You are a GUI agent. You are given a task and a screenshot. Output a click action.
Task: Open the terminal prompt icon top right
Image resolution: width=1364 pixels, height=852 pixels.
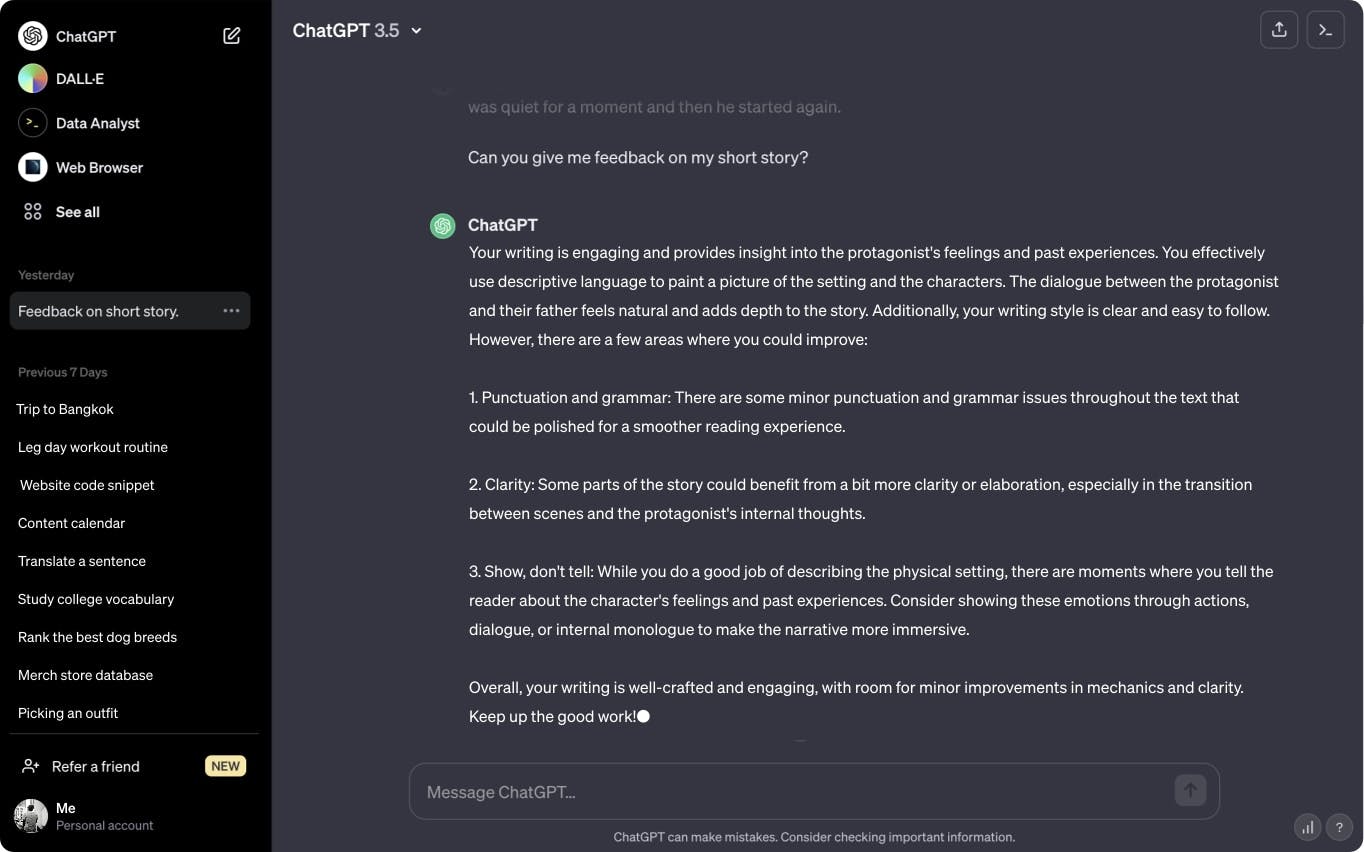1325,30
